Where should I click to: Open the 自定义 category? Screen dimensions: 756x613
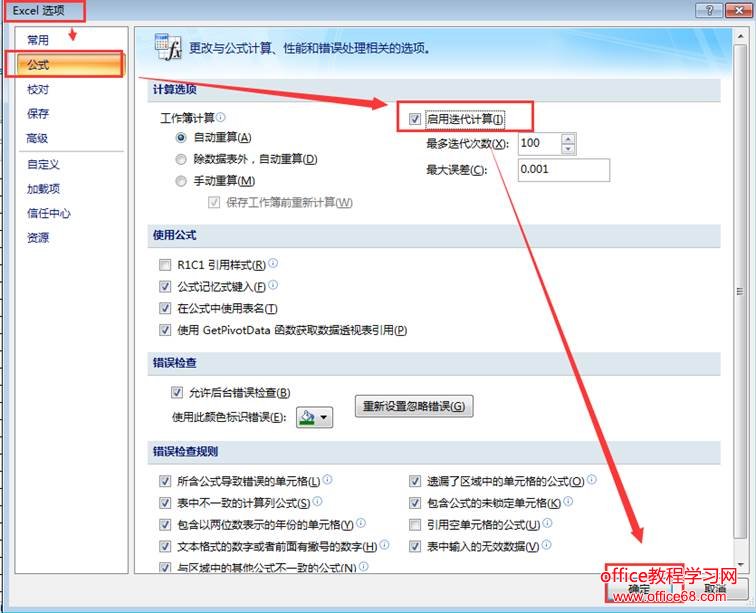[x=43, y=164]
